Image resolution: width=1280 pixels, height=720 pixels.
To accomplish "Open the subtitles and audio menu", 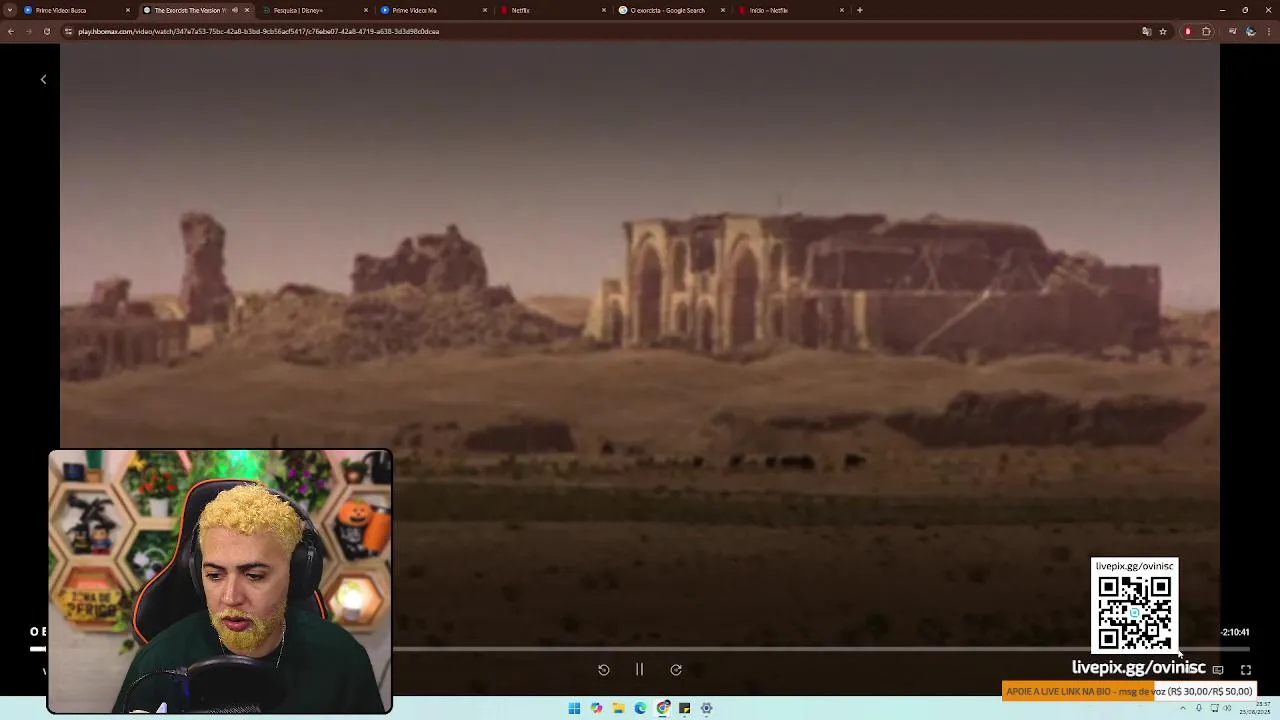I will [x=1218, y=670].
